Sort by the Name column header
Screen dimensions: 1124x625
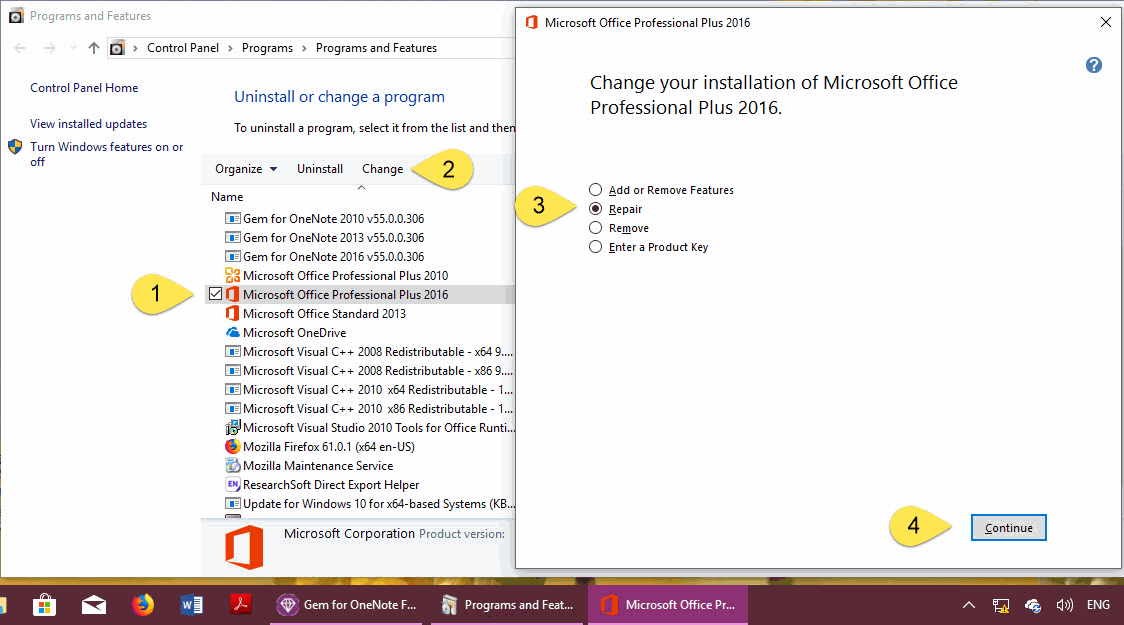coord(227,197)
